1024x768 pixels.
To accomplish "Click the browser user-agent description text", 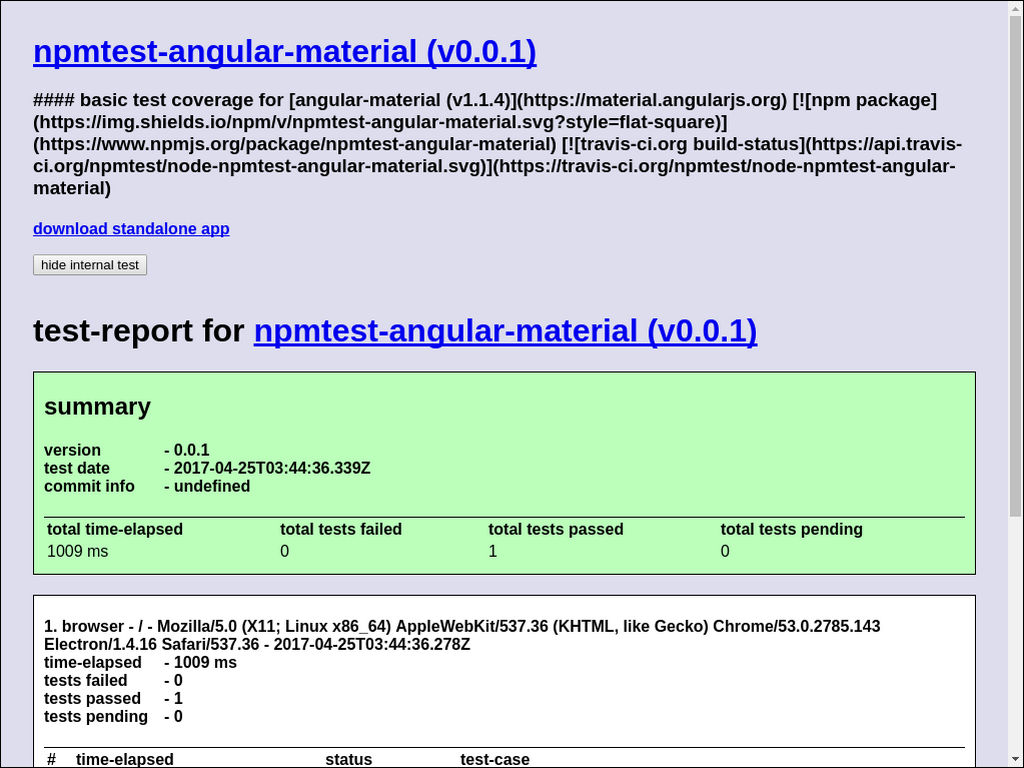I will pyautogui.click(x=461, y=635).
